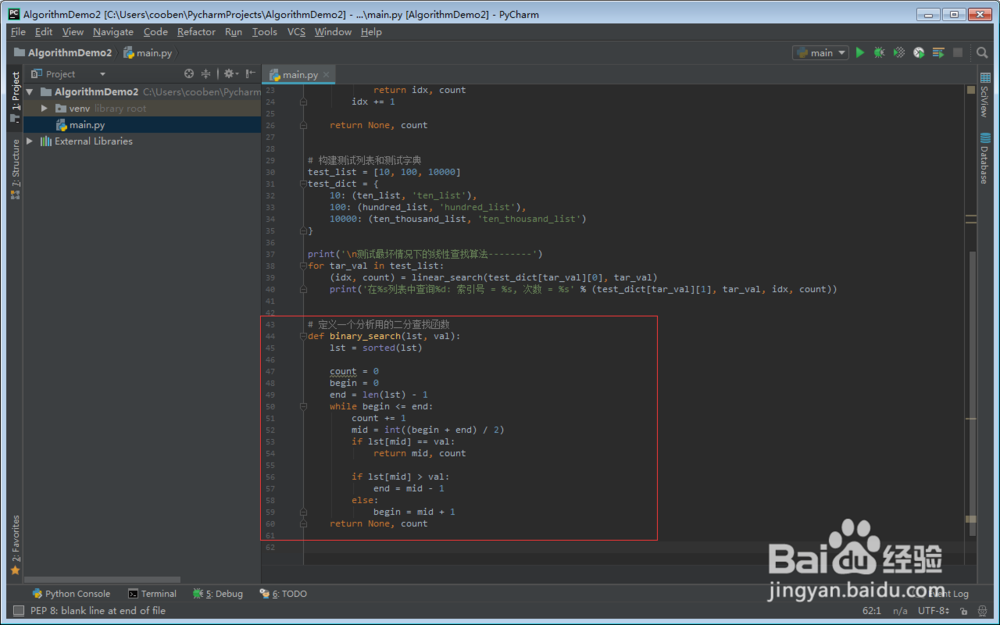
Task: Click read-only lock icon in status bar
Action: click(964, 611)
